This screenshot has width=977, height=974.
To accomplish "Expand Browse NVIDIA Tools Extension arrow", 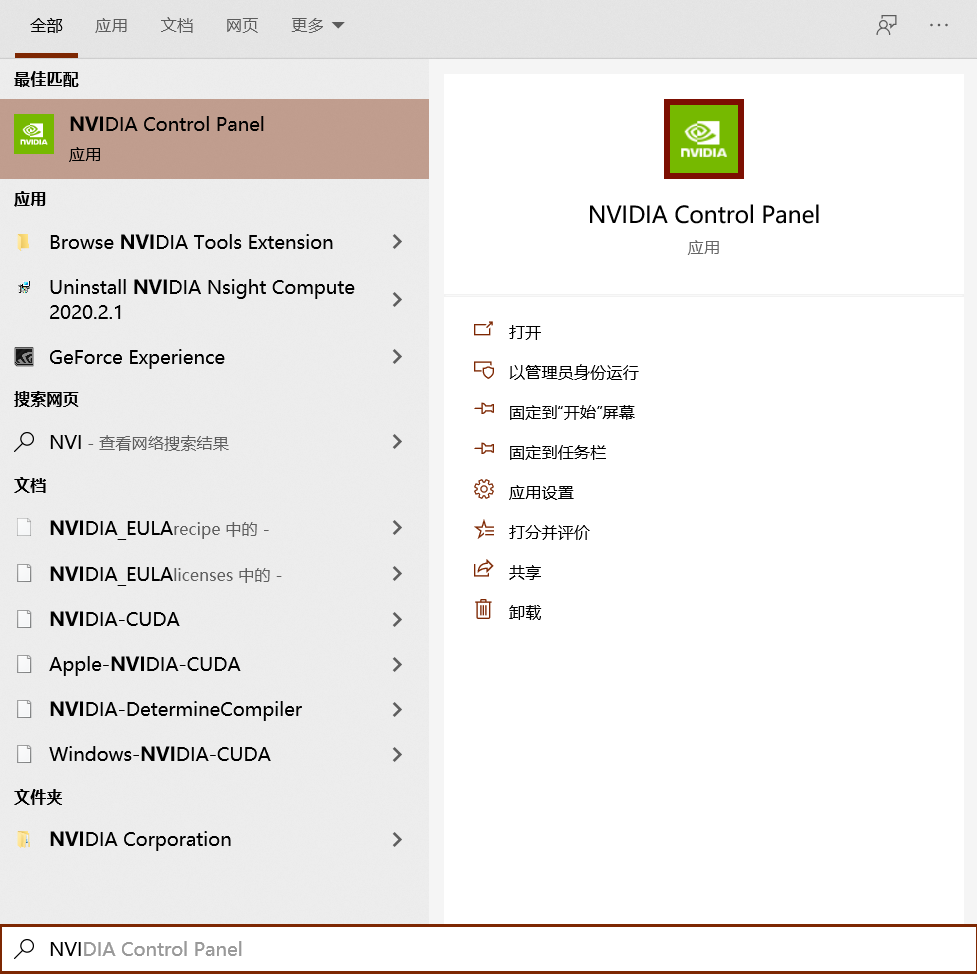I will pyautogui.click(x=397, y=242).
